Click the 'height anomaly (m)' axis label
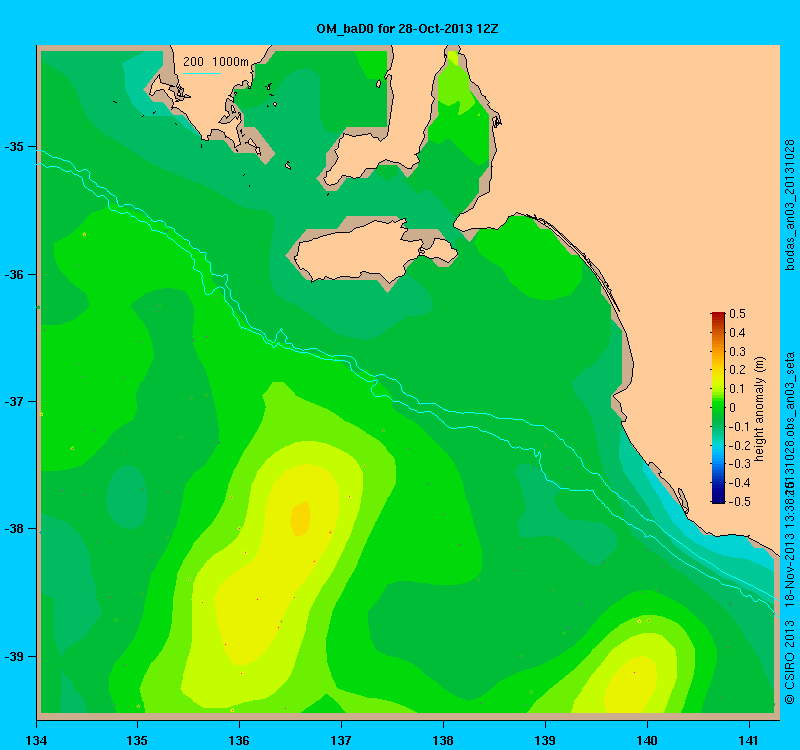The image size is (800, 750). [x=760, y=409]
